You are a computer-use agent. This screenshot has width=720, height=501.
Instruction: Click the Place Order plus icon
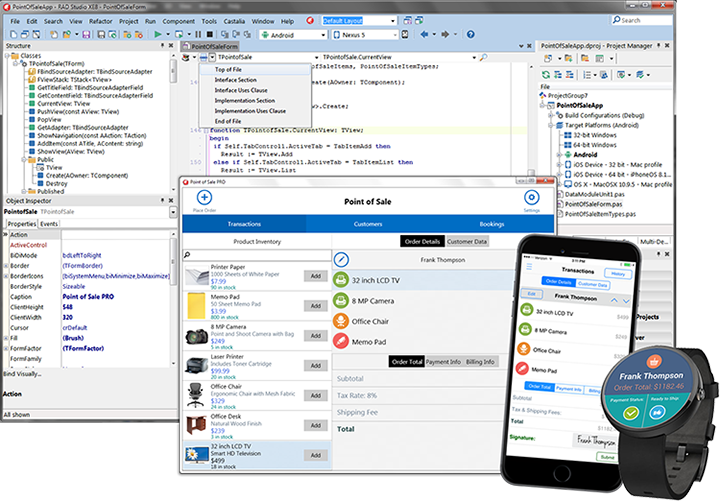coord(204,197)
